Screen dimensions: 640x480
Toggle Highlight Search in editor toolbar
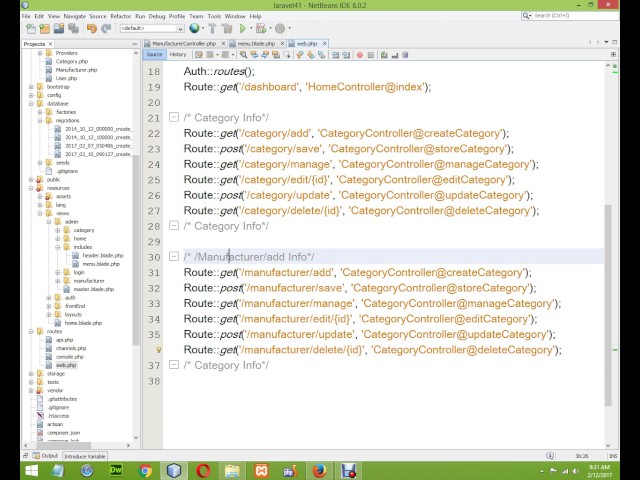(276, 55)
